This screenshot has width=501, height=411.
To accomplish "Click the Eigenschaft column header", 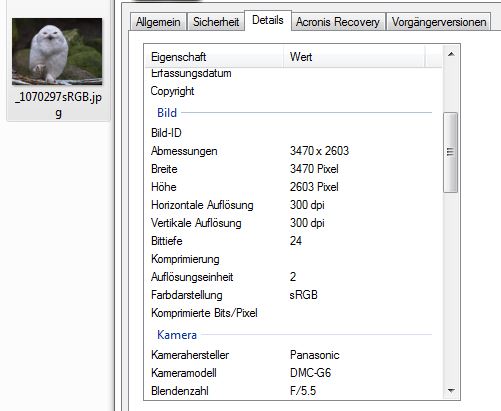I will [x=214, y=57].
